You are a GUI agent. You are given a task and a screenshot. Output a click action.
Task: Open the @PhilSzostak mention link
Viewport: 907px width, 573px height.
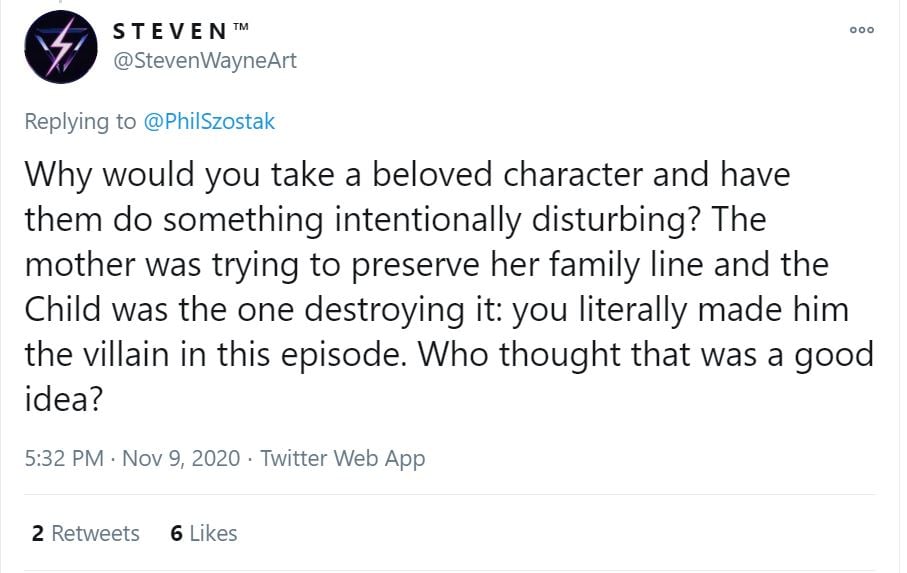click(x=210, y=122)
